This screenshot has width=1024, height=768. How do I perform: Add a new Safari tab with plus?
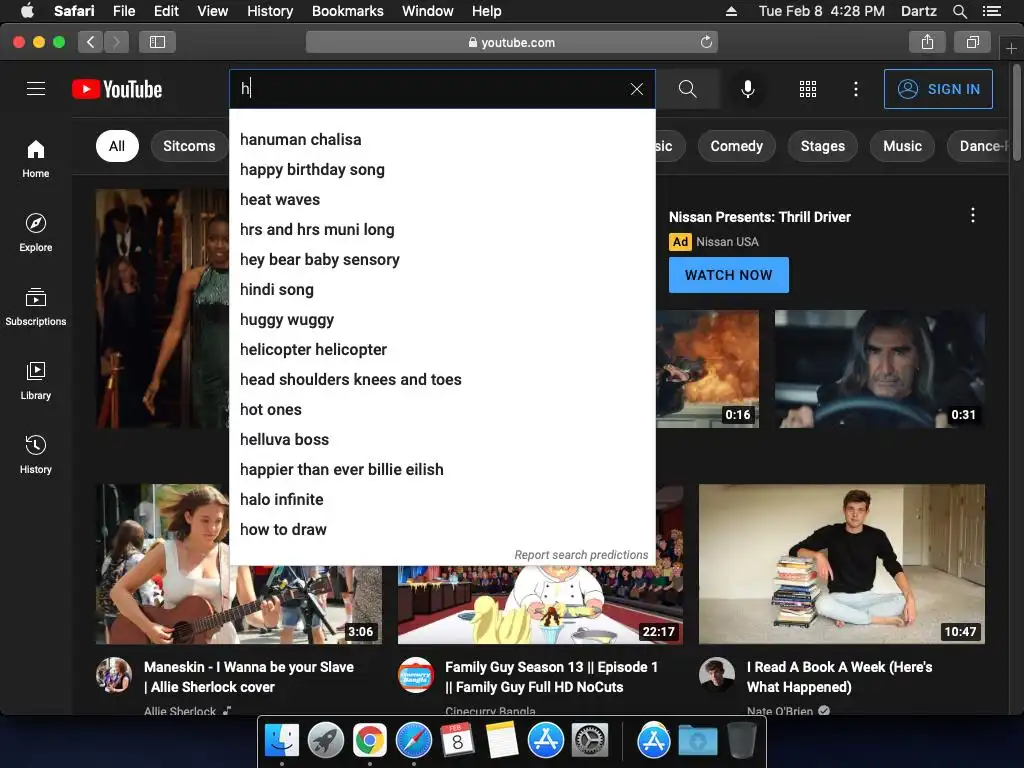pos(1011,48)
